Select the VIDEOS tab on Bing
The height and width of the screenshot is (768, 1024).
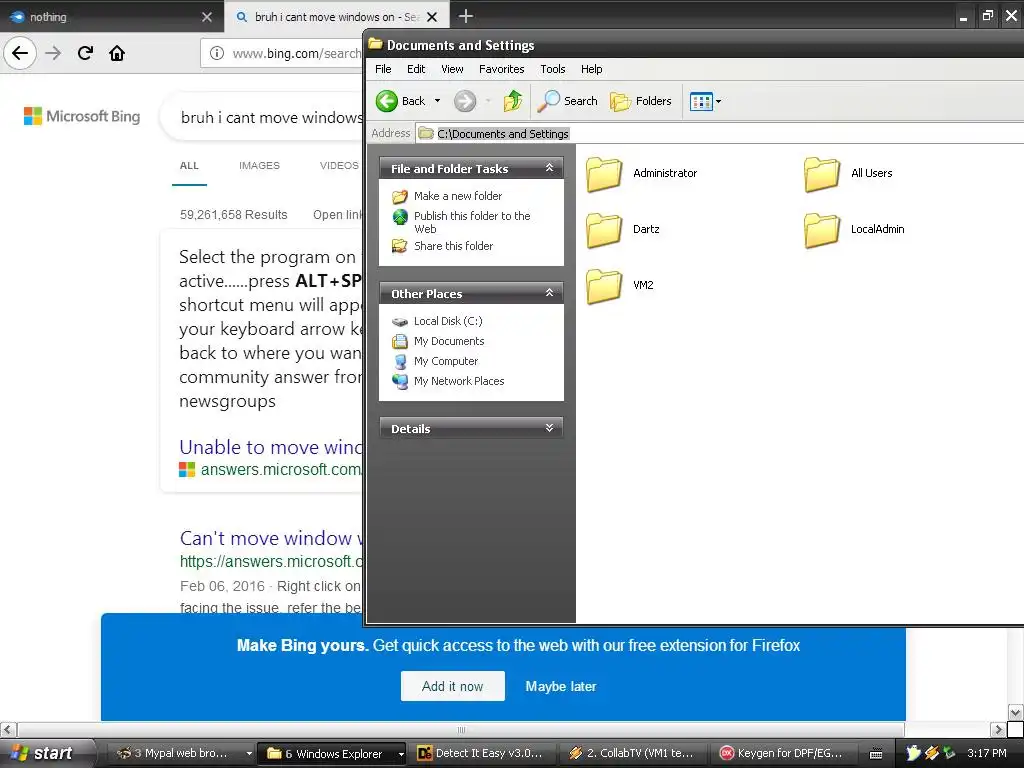339,166
